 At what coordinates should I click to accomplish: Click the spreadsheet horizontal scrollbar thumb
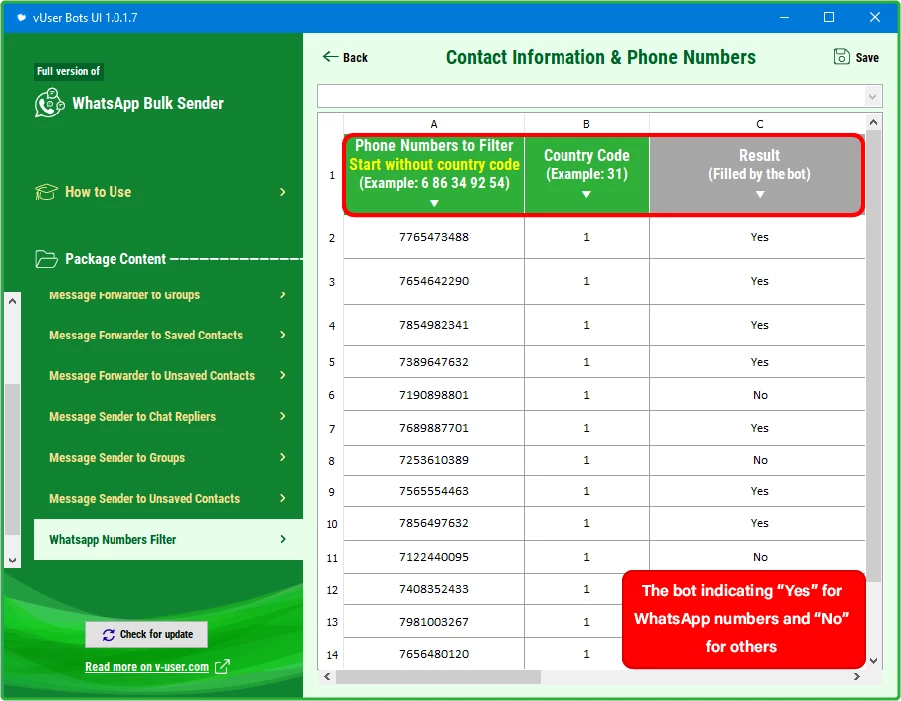438,677
